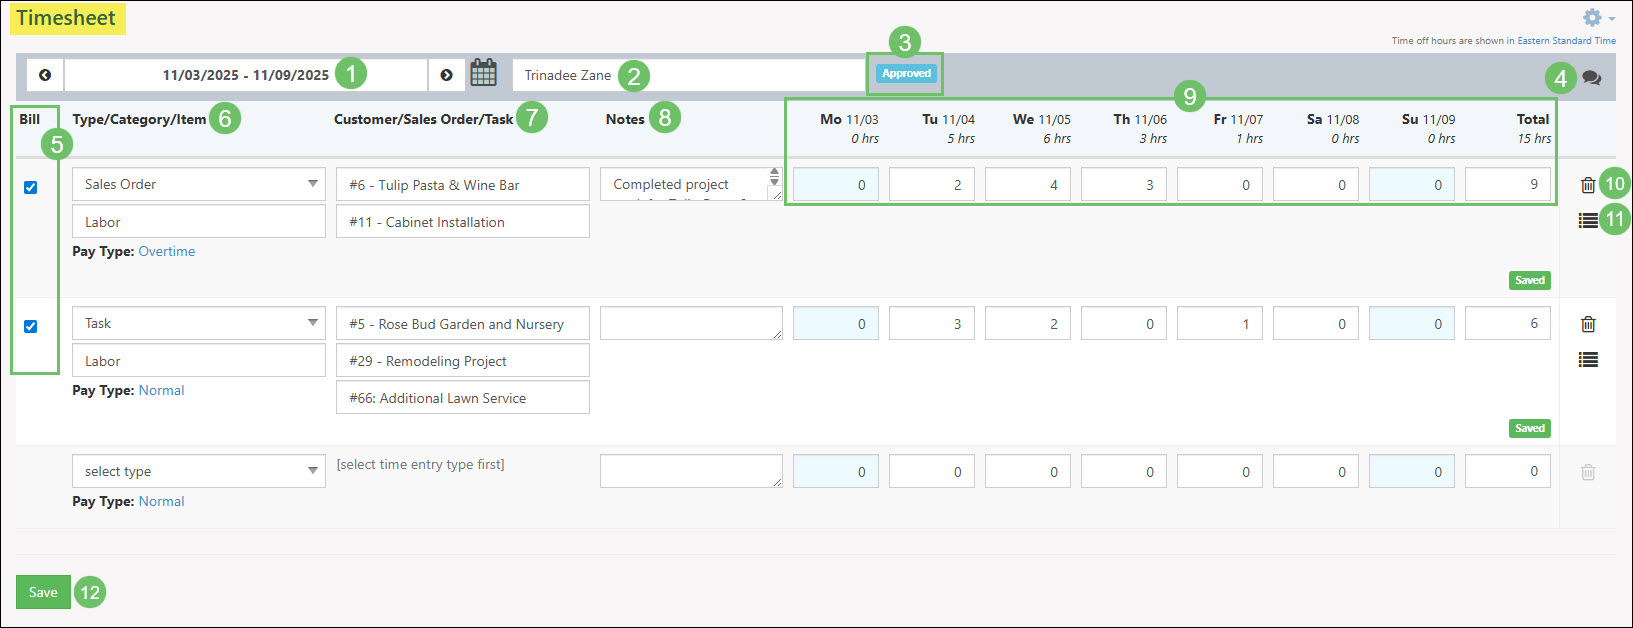The height and width of the screenshot is (628, 1633).
Task: Click the Labor field in Task row
Action: 199,361
